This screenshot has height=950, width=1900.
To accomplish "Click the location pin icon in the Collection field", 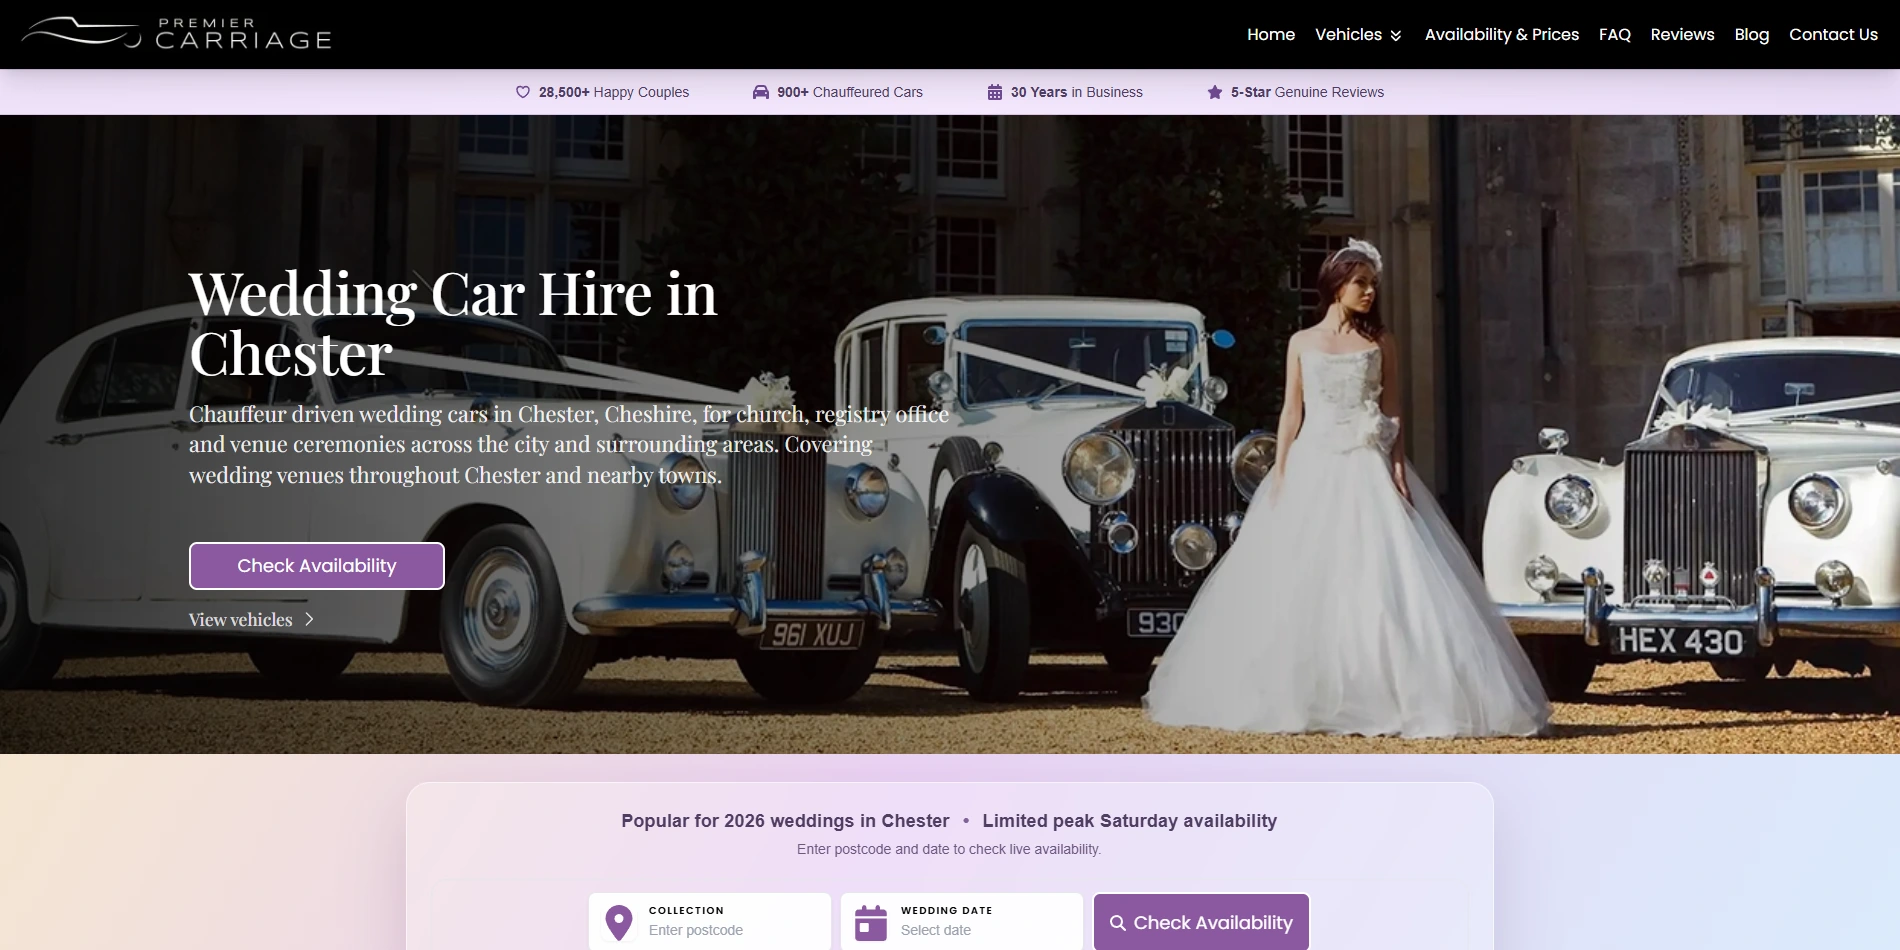I will (620, 920).
